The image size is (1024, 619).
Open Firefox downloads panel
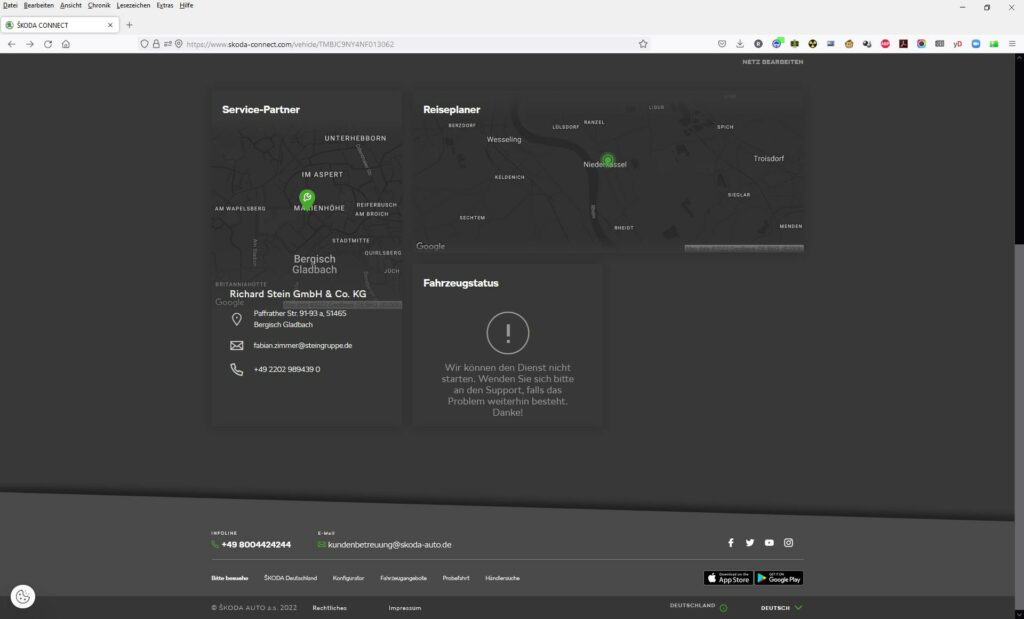coord(740,44)
